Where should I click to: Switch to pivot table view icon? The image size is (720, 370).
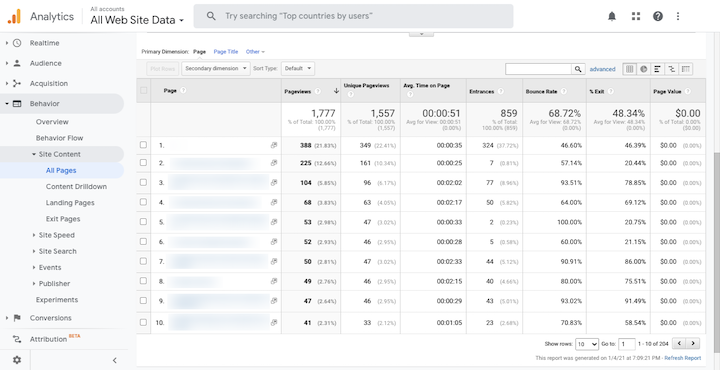coord(686,69)
